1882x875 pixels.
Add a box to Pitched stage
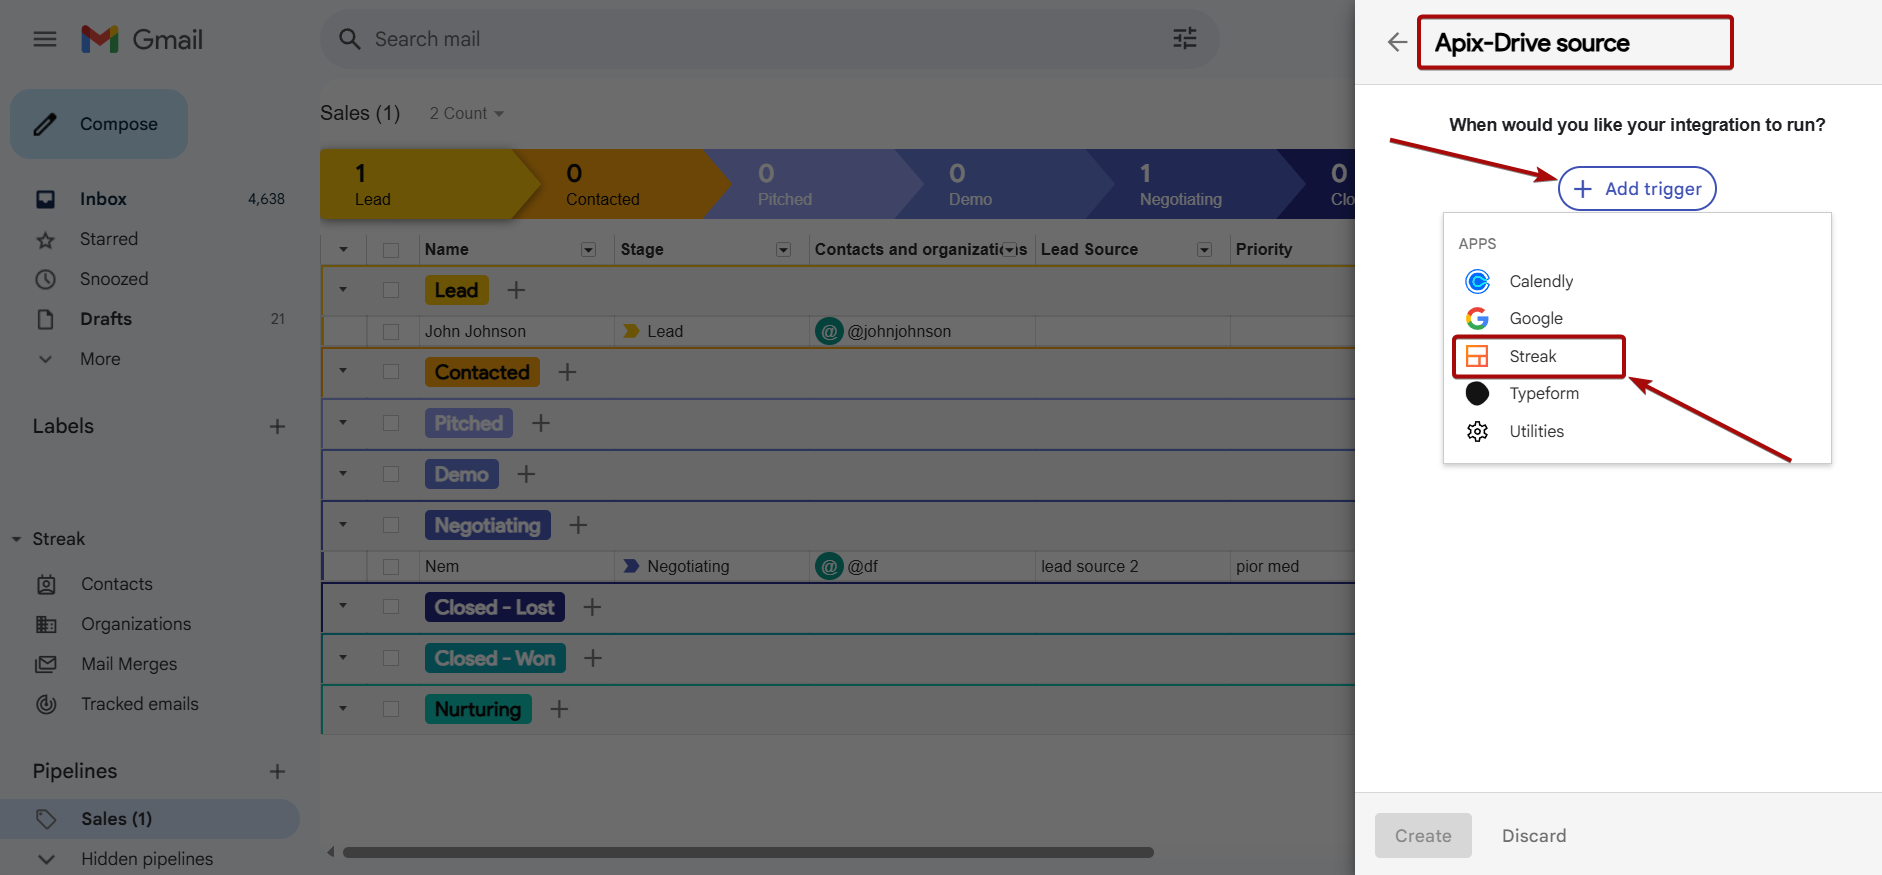point(541,423)
